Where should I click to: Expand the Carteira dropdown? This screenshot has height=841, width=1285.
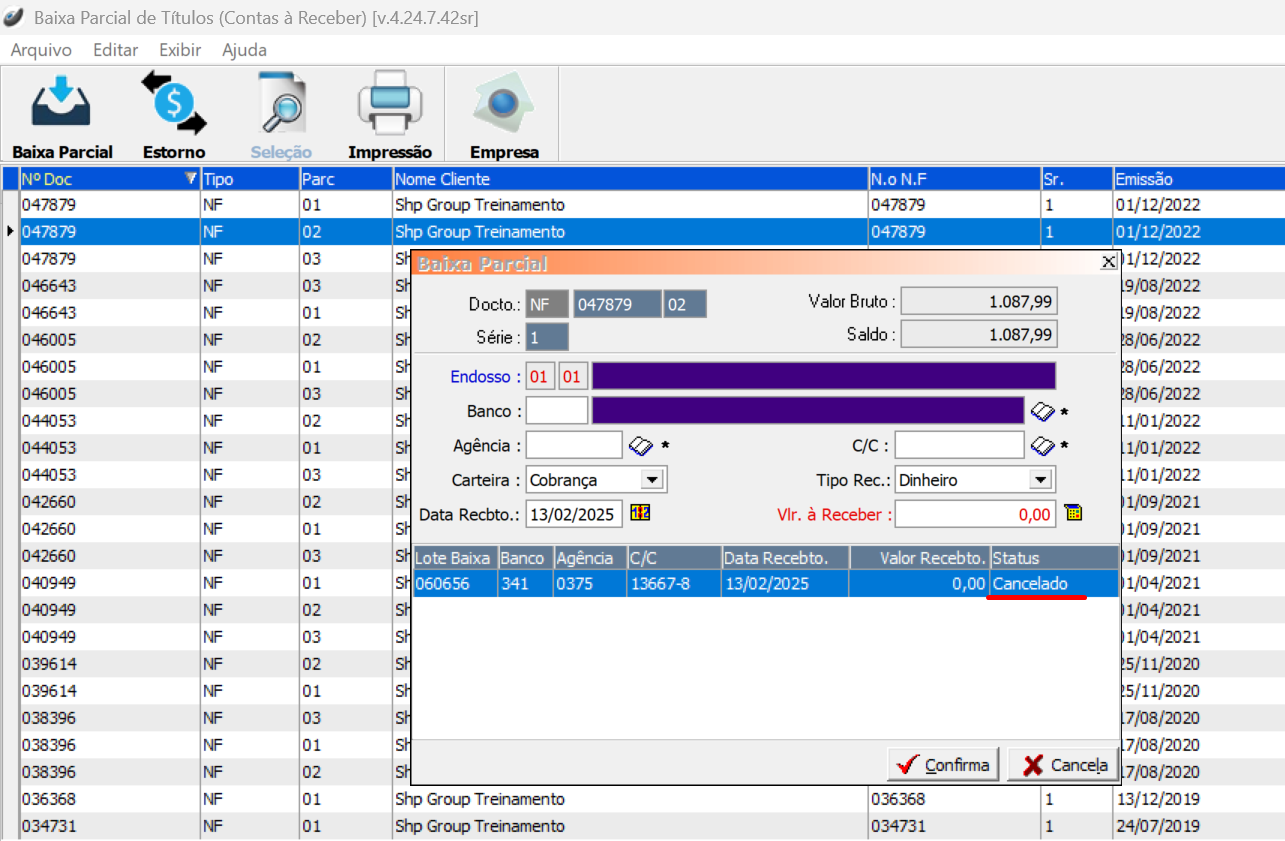[652, 480]
